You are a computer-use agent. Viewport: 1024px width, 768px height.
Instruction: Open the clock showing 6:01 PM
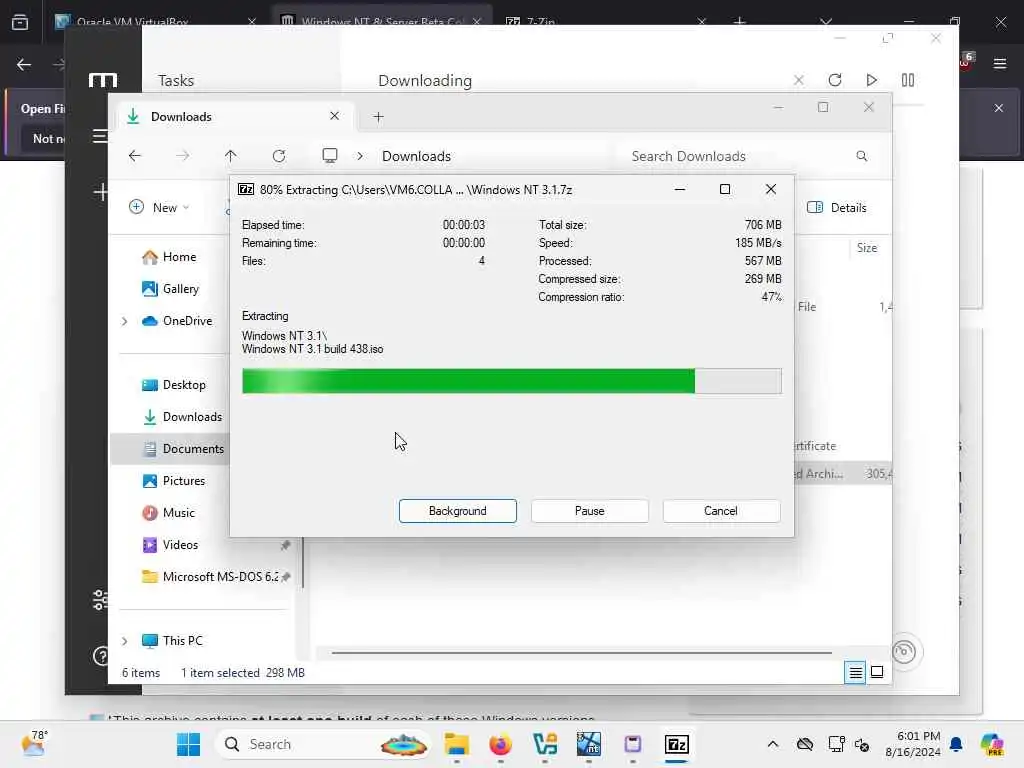click(x=912, y=744)
